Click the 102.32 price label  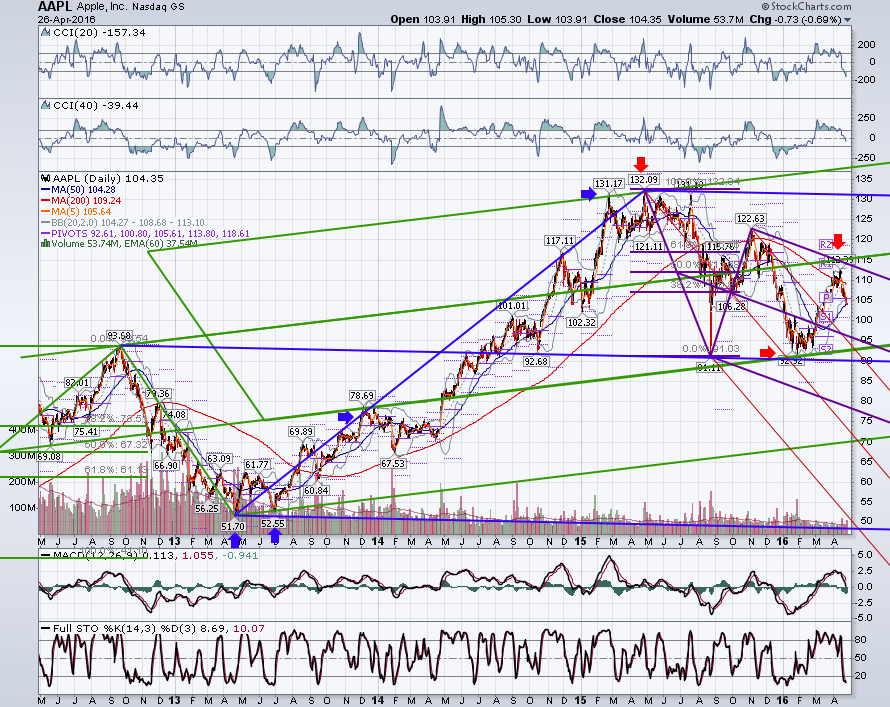(x=581, y=322)
